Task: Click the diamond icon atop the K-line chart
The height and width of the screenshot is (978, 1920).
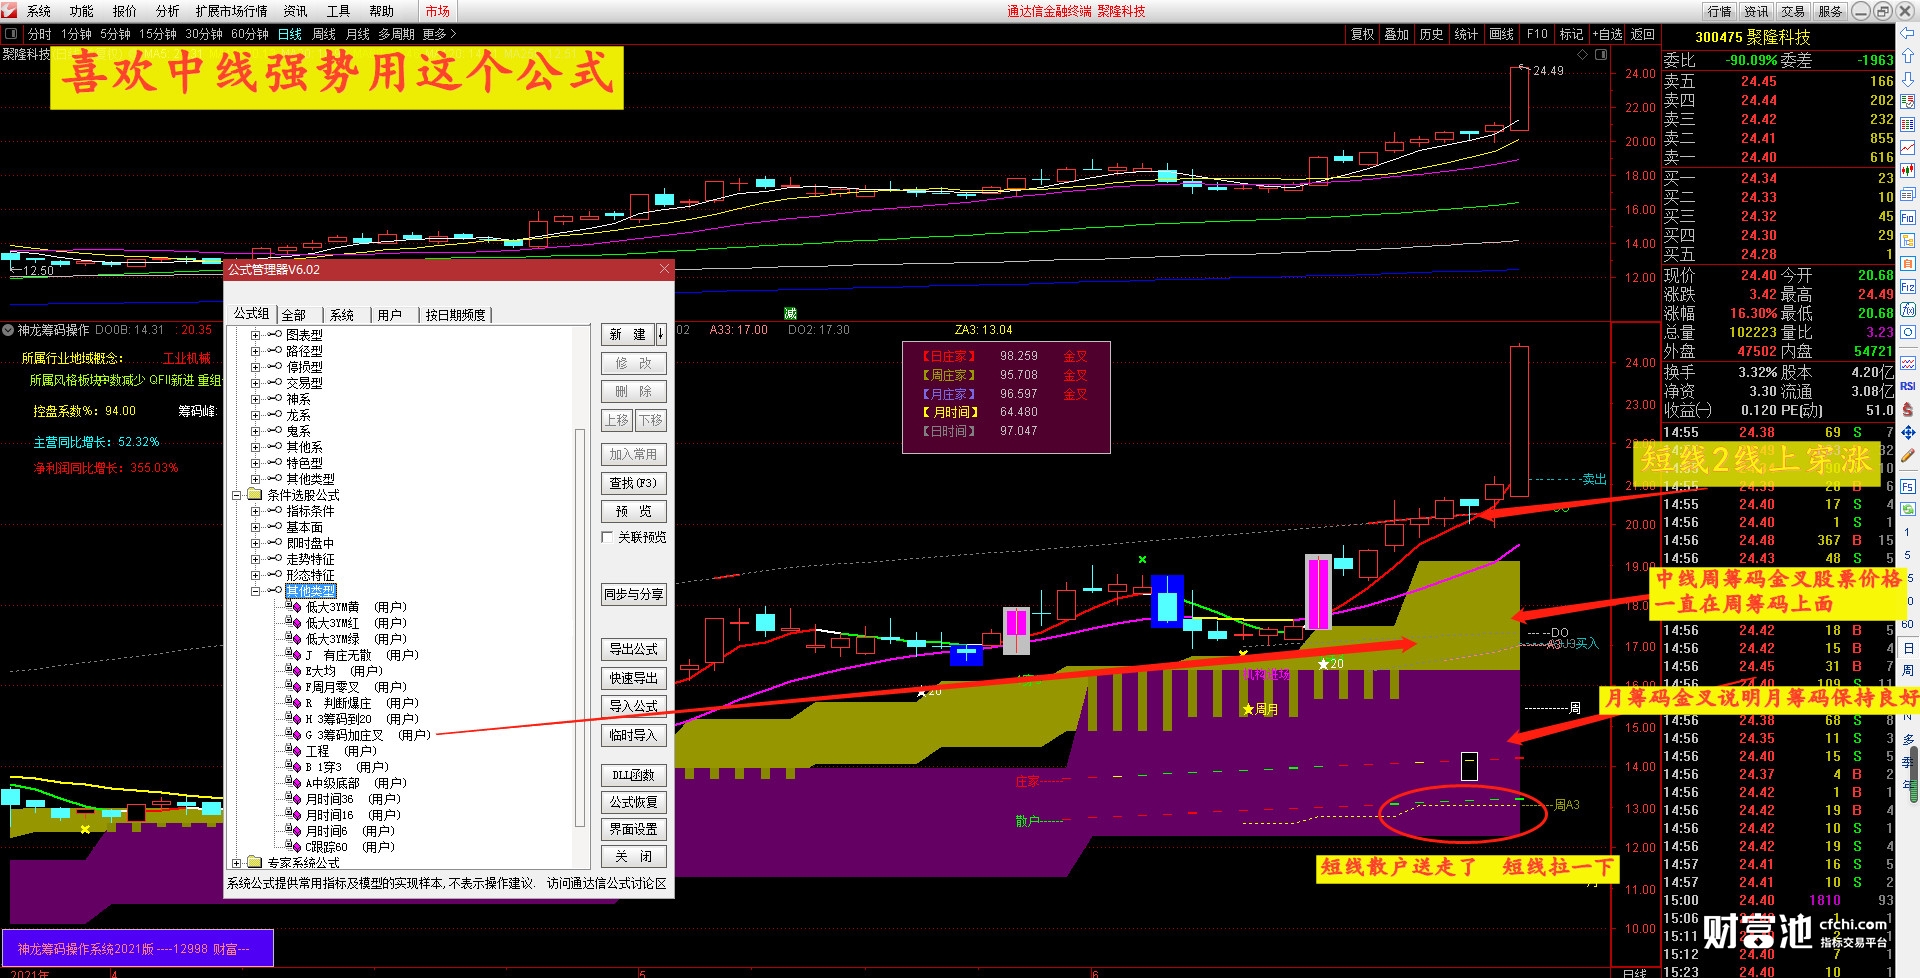Action: click(x=1582, y=55)
